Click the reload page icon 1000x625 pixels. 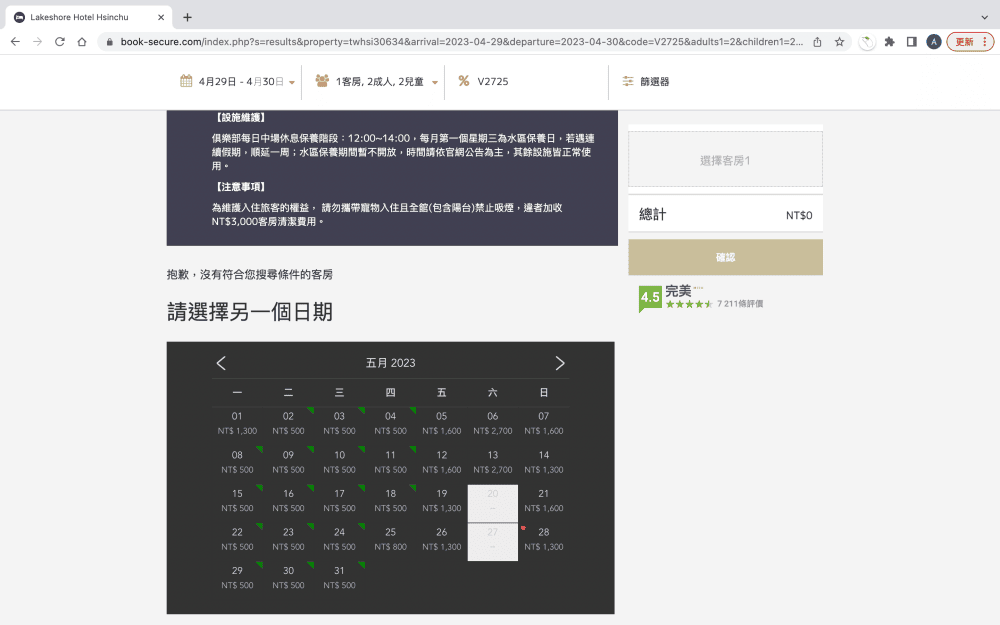coord(61,42)
